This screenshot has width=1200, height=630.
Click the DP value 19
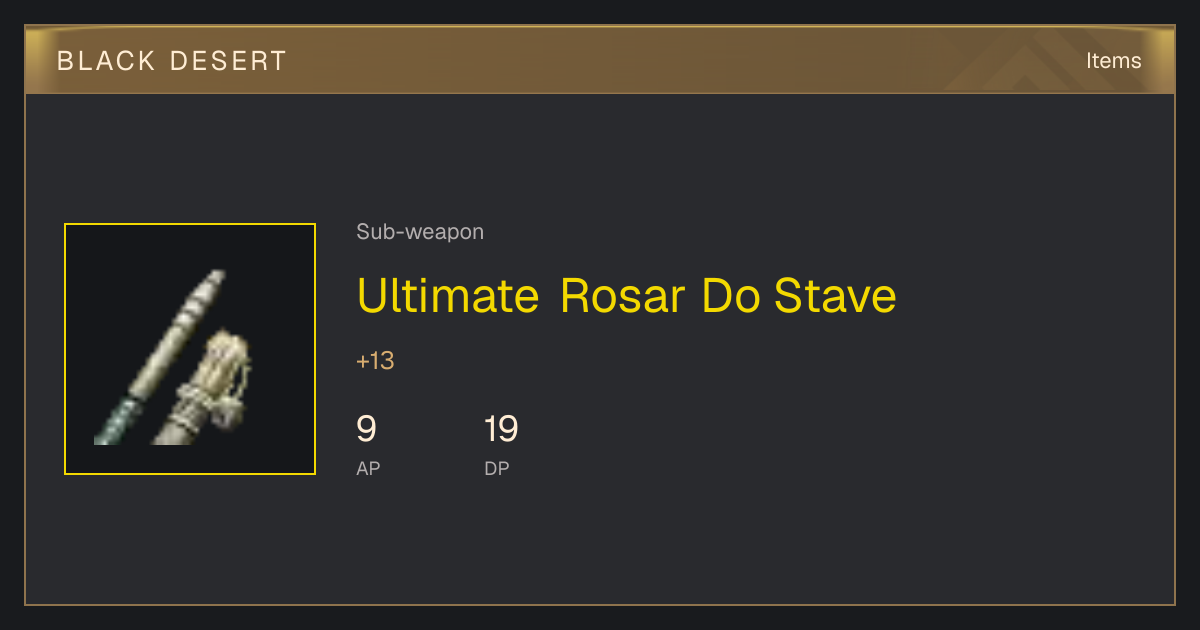pyautogui.click(x=501, y=429)
